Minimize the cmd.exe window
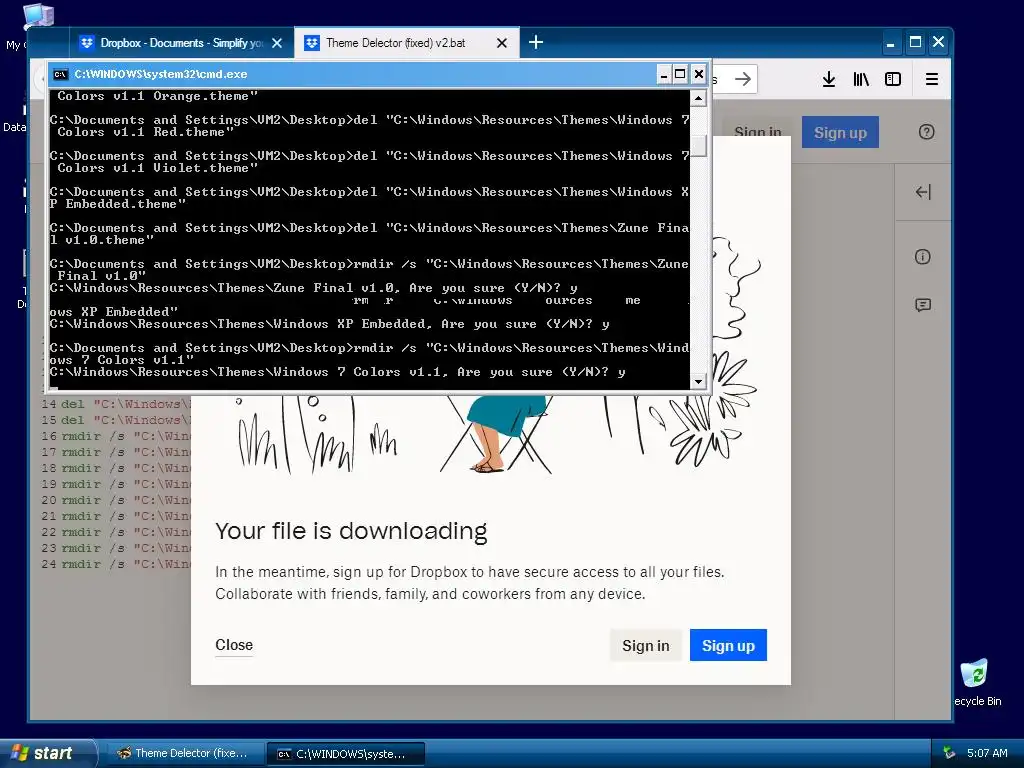 tap(664, 74)
